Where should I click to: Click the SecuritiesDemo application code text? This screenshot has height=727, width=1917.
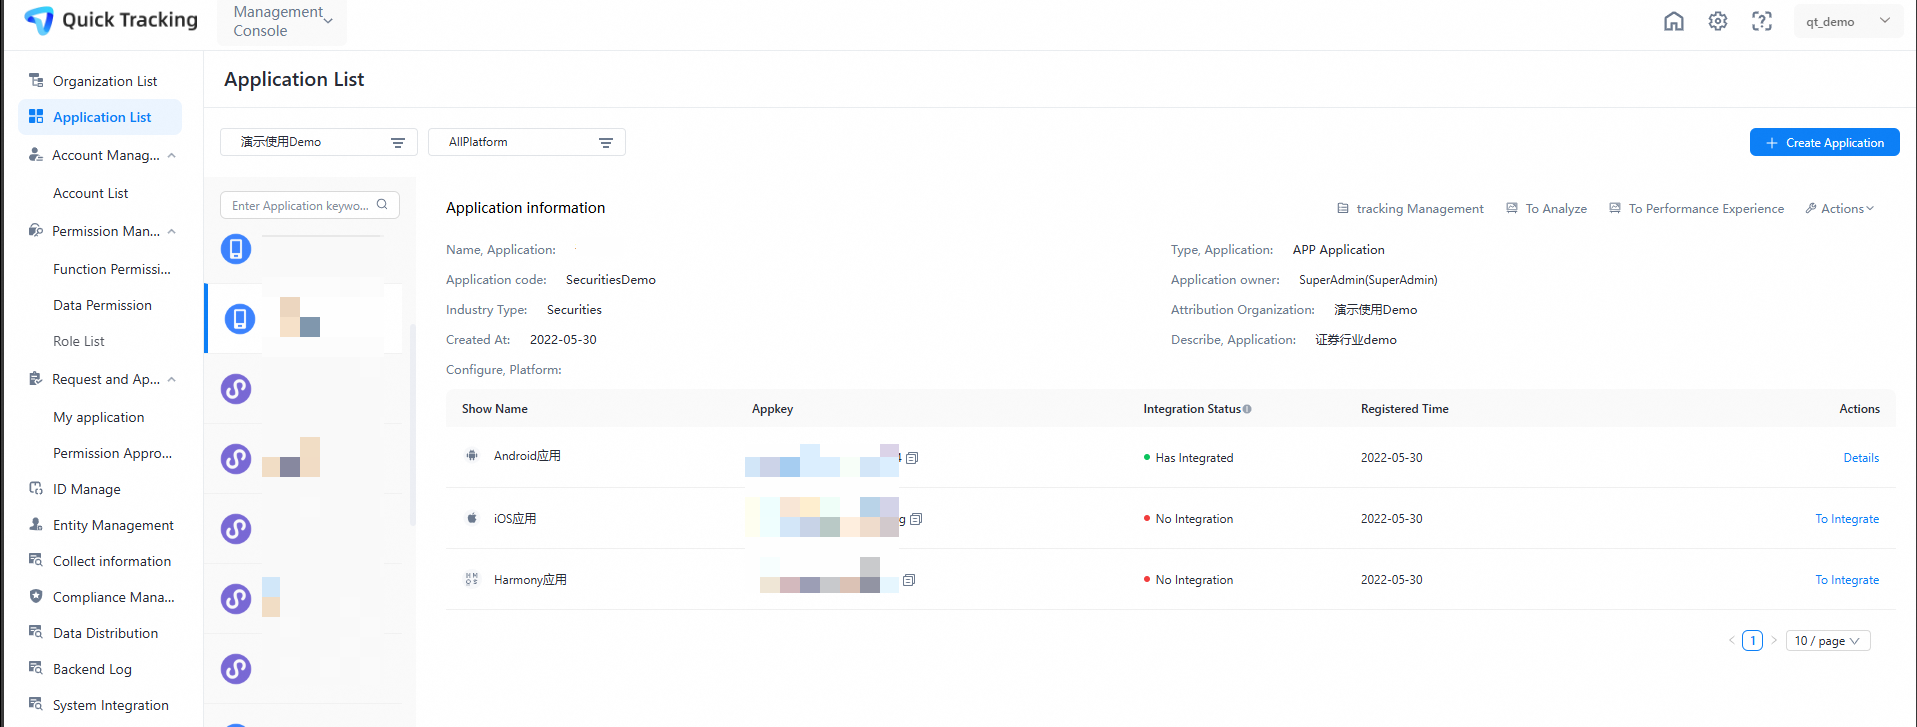click(611, 280)
